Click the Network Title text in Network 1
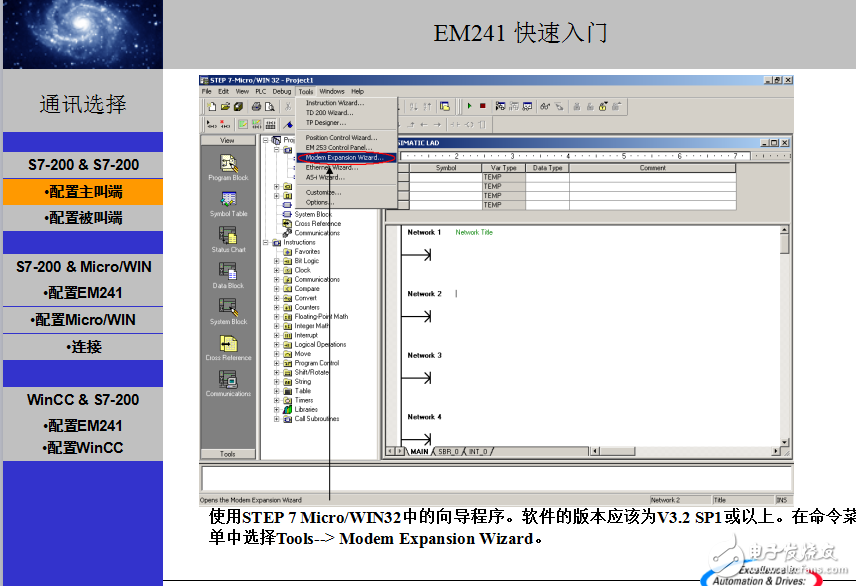This screenshot has width=856, height=586. coord(474,232)
